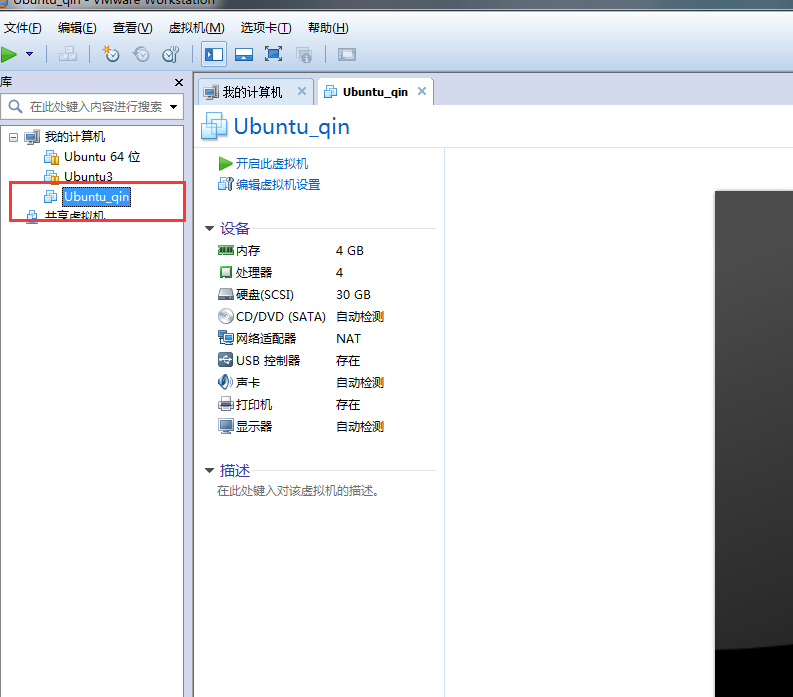Collapse the 设备 section
The width and height of the screenshot is (793, 697).
(209, 228)
